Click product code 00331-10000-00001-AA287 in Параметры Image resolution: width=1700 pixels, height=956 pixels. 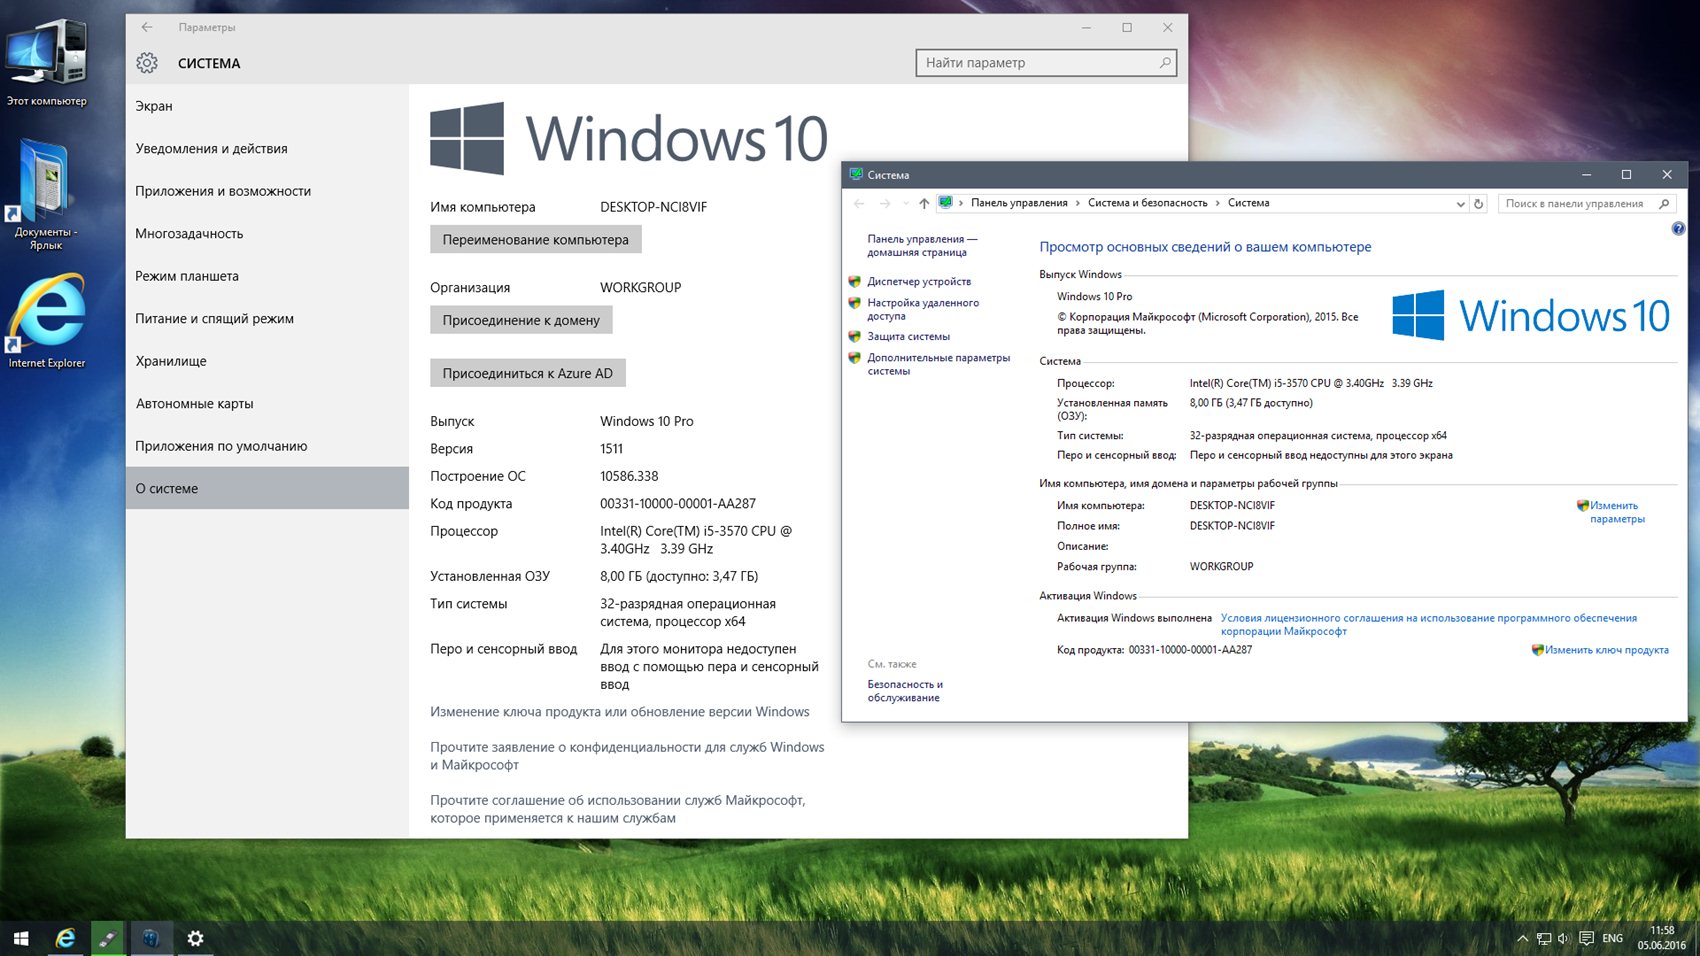[678, 504]
